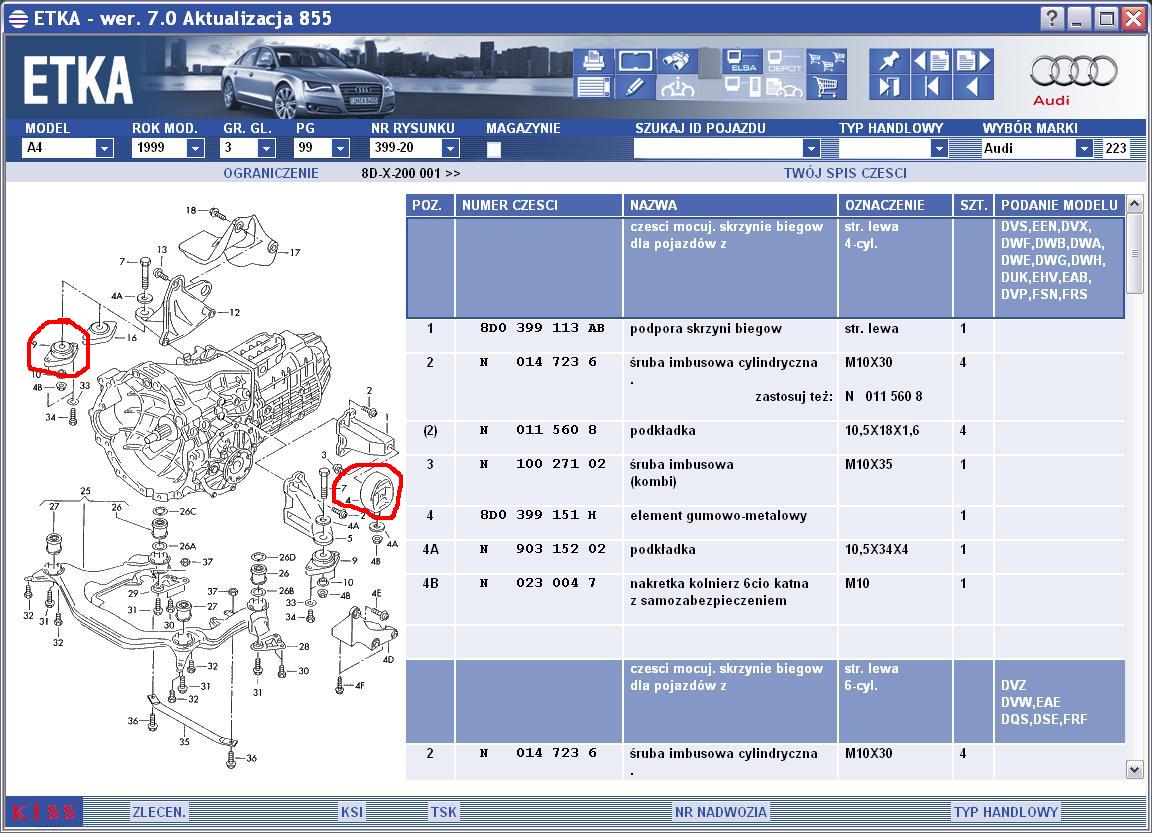The height and width of the screenshot is (833, 1152).
Task: Expand the WYBÓR MARKI dropdown showing Audi
Action: (1084, 148)
